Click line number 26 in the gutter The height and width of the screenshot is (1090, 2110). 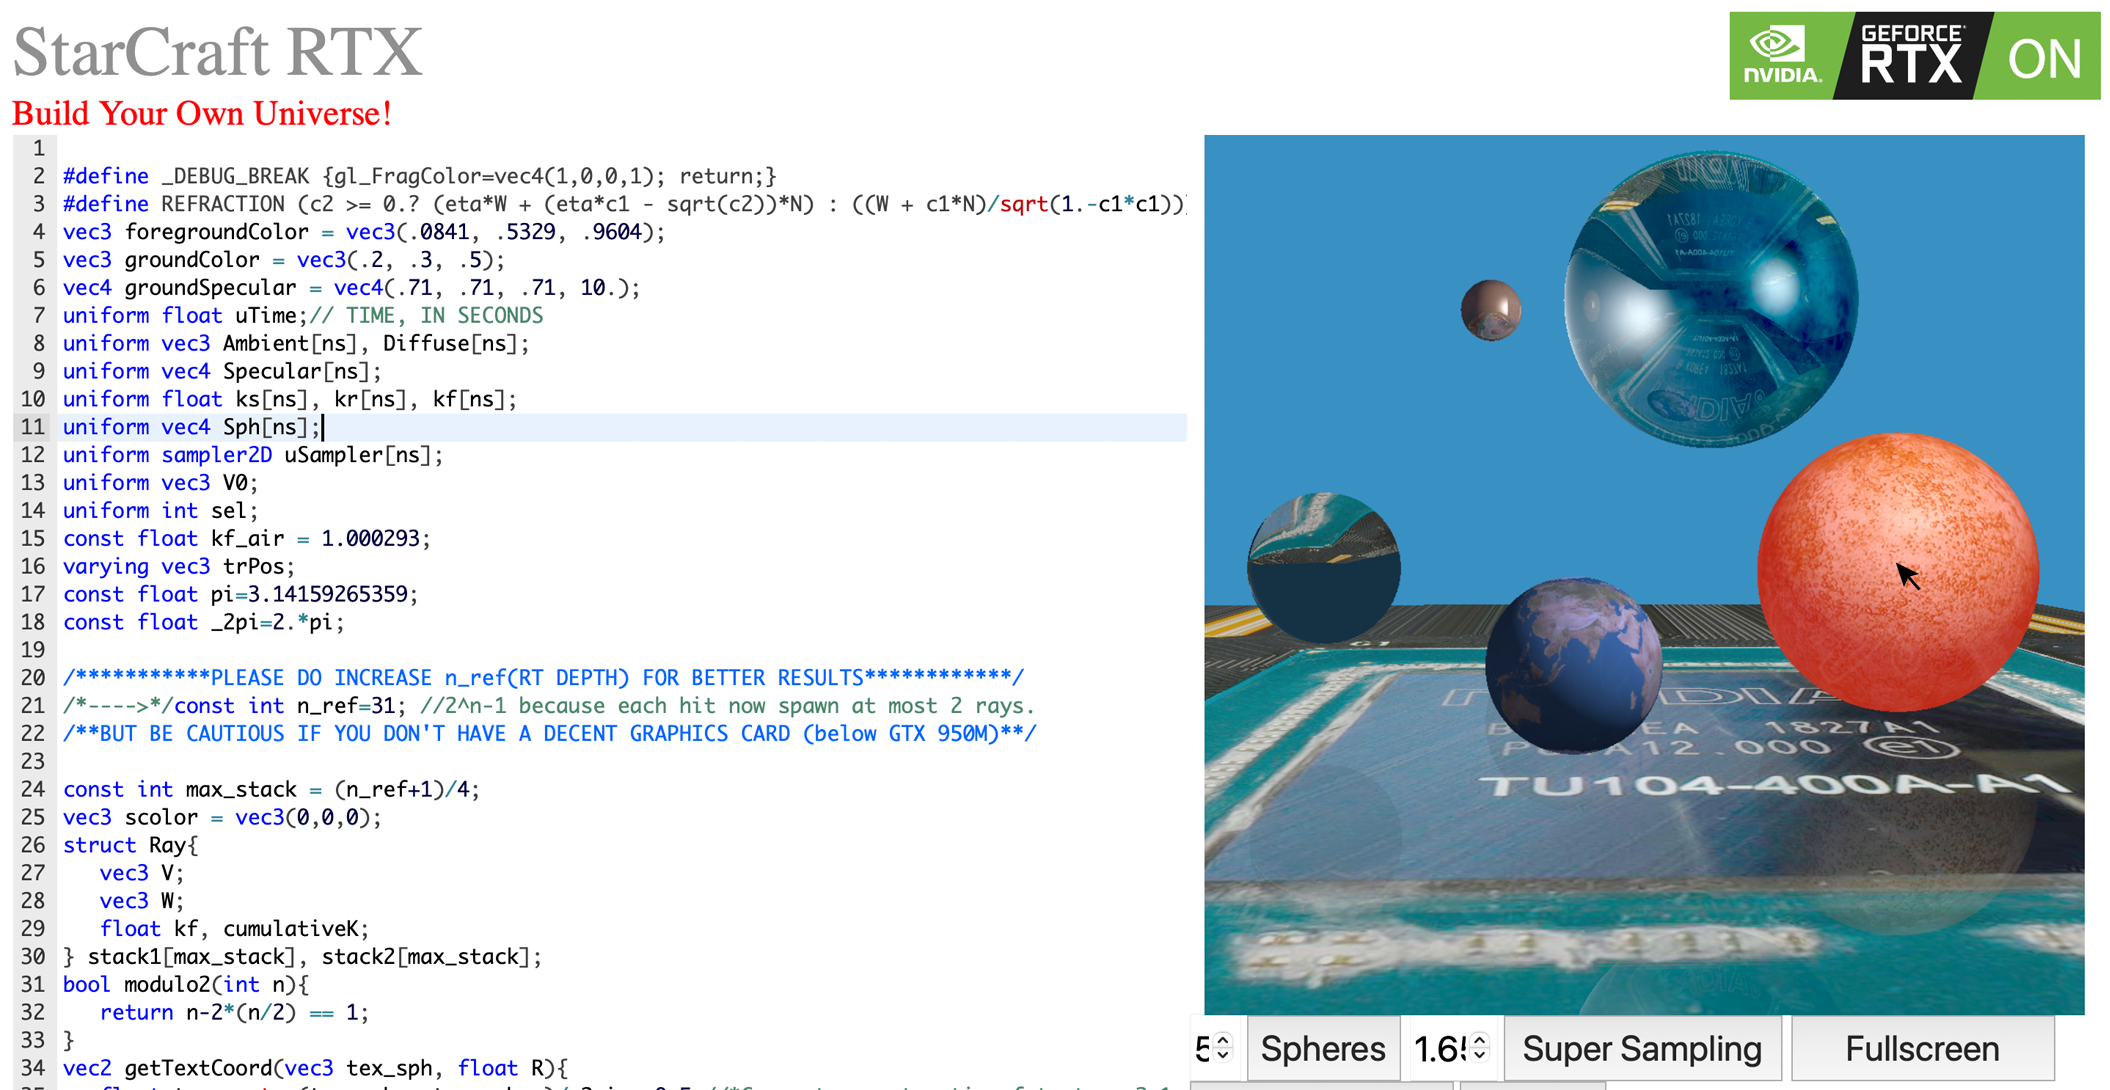pos(33,845)
